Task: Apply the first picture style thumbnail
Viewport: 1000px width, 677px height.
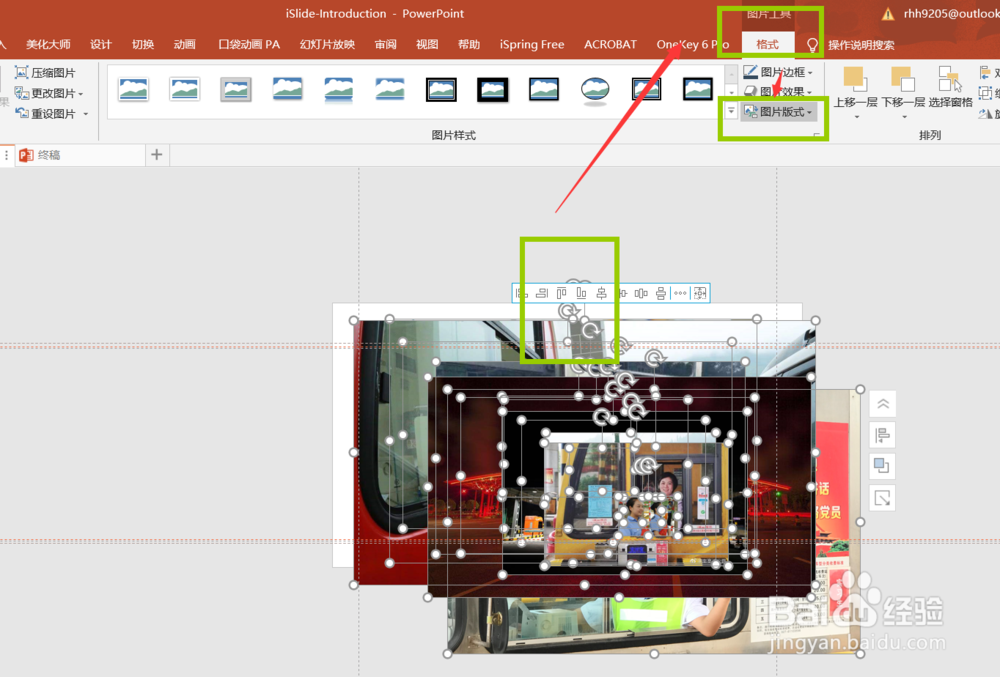Action: click(x=133, y=90)
